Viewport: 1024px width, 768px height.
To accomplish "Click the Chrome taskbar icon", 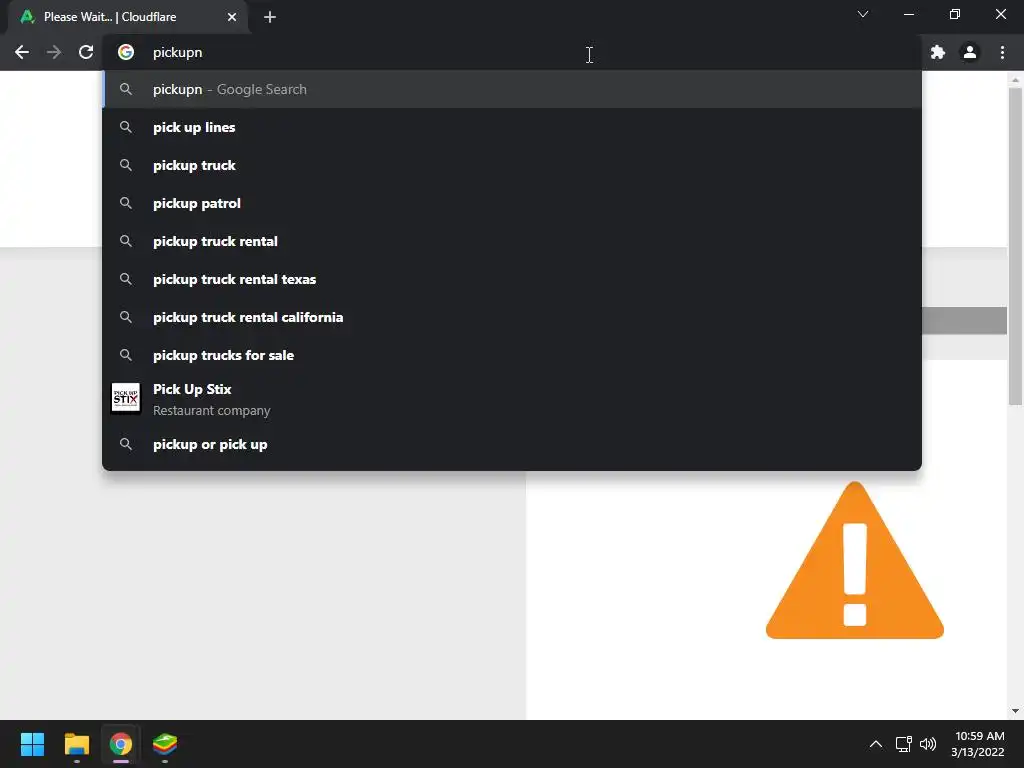I will tap(120, 744).
